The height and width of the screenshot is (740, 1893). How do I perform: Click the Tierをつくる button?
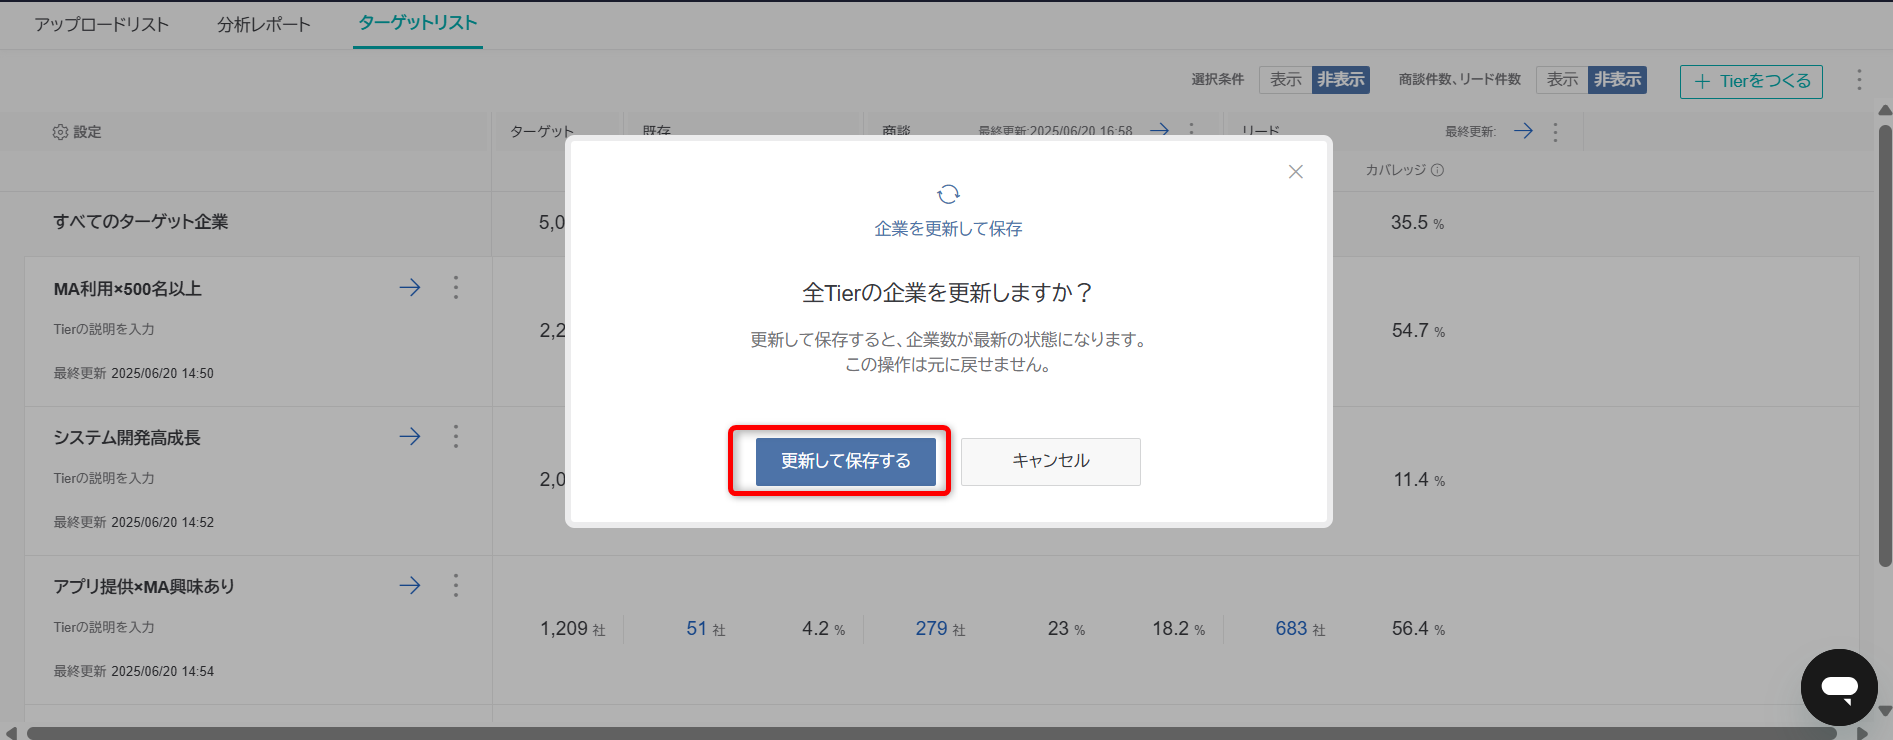click(1751, 81)
